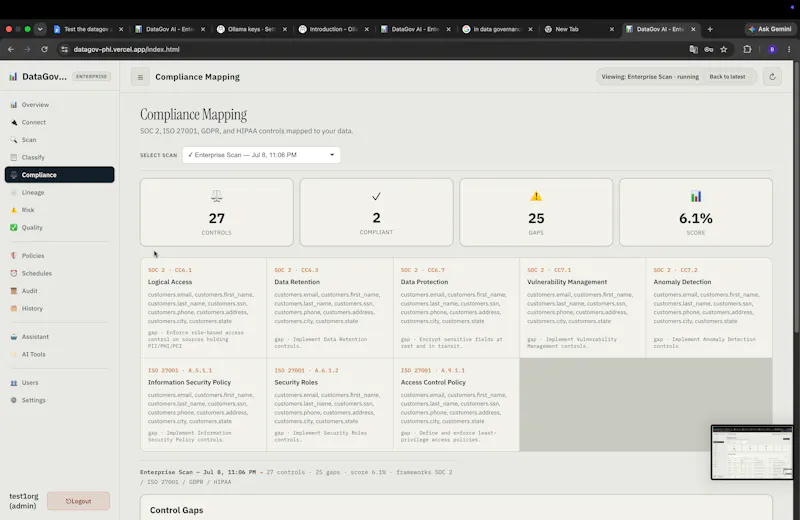Click the Policies shield icon

click(14, 256)
